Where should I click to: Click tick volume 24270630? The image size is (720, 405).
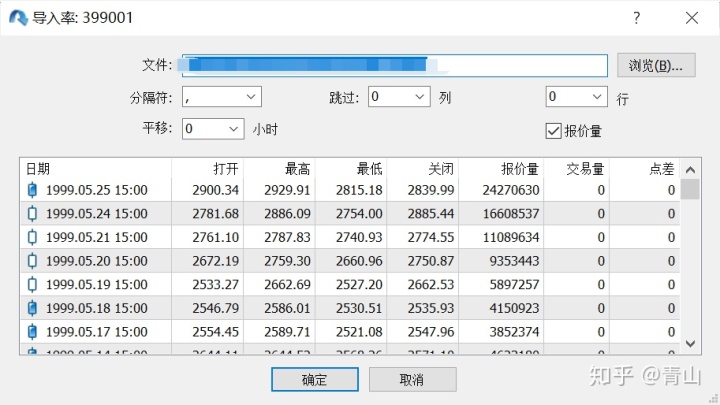[511, 190]
